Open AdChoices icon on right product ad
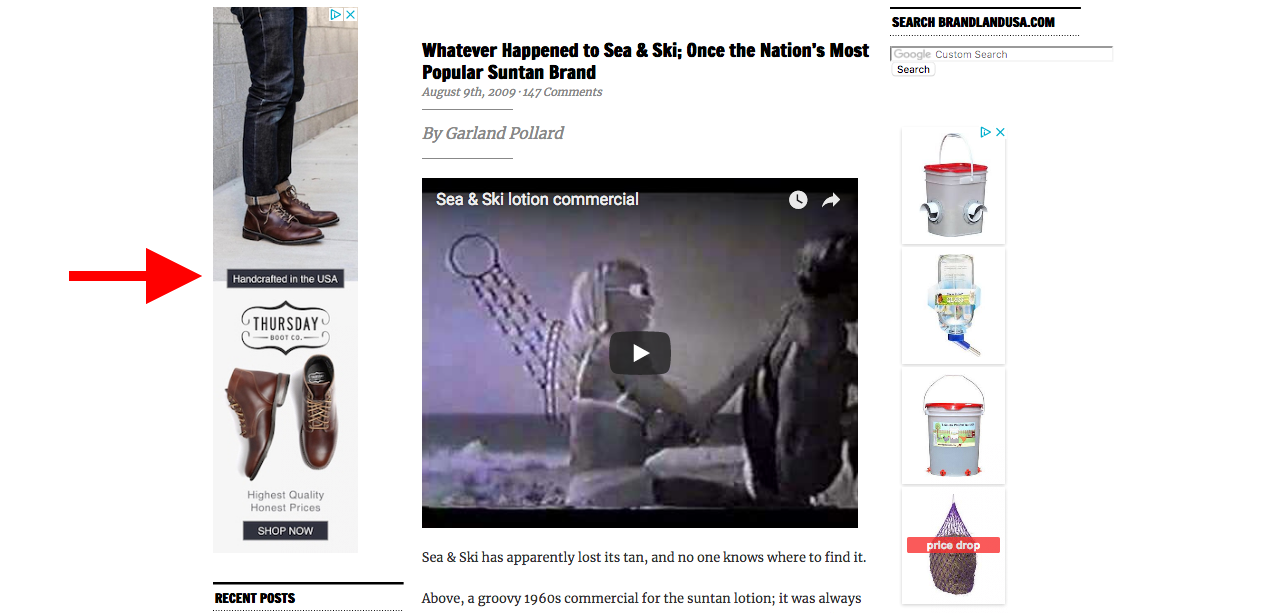This screenshot has height=613, width=1263. [986, 132]
